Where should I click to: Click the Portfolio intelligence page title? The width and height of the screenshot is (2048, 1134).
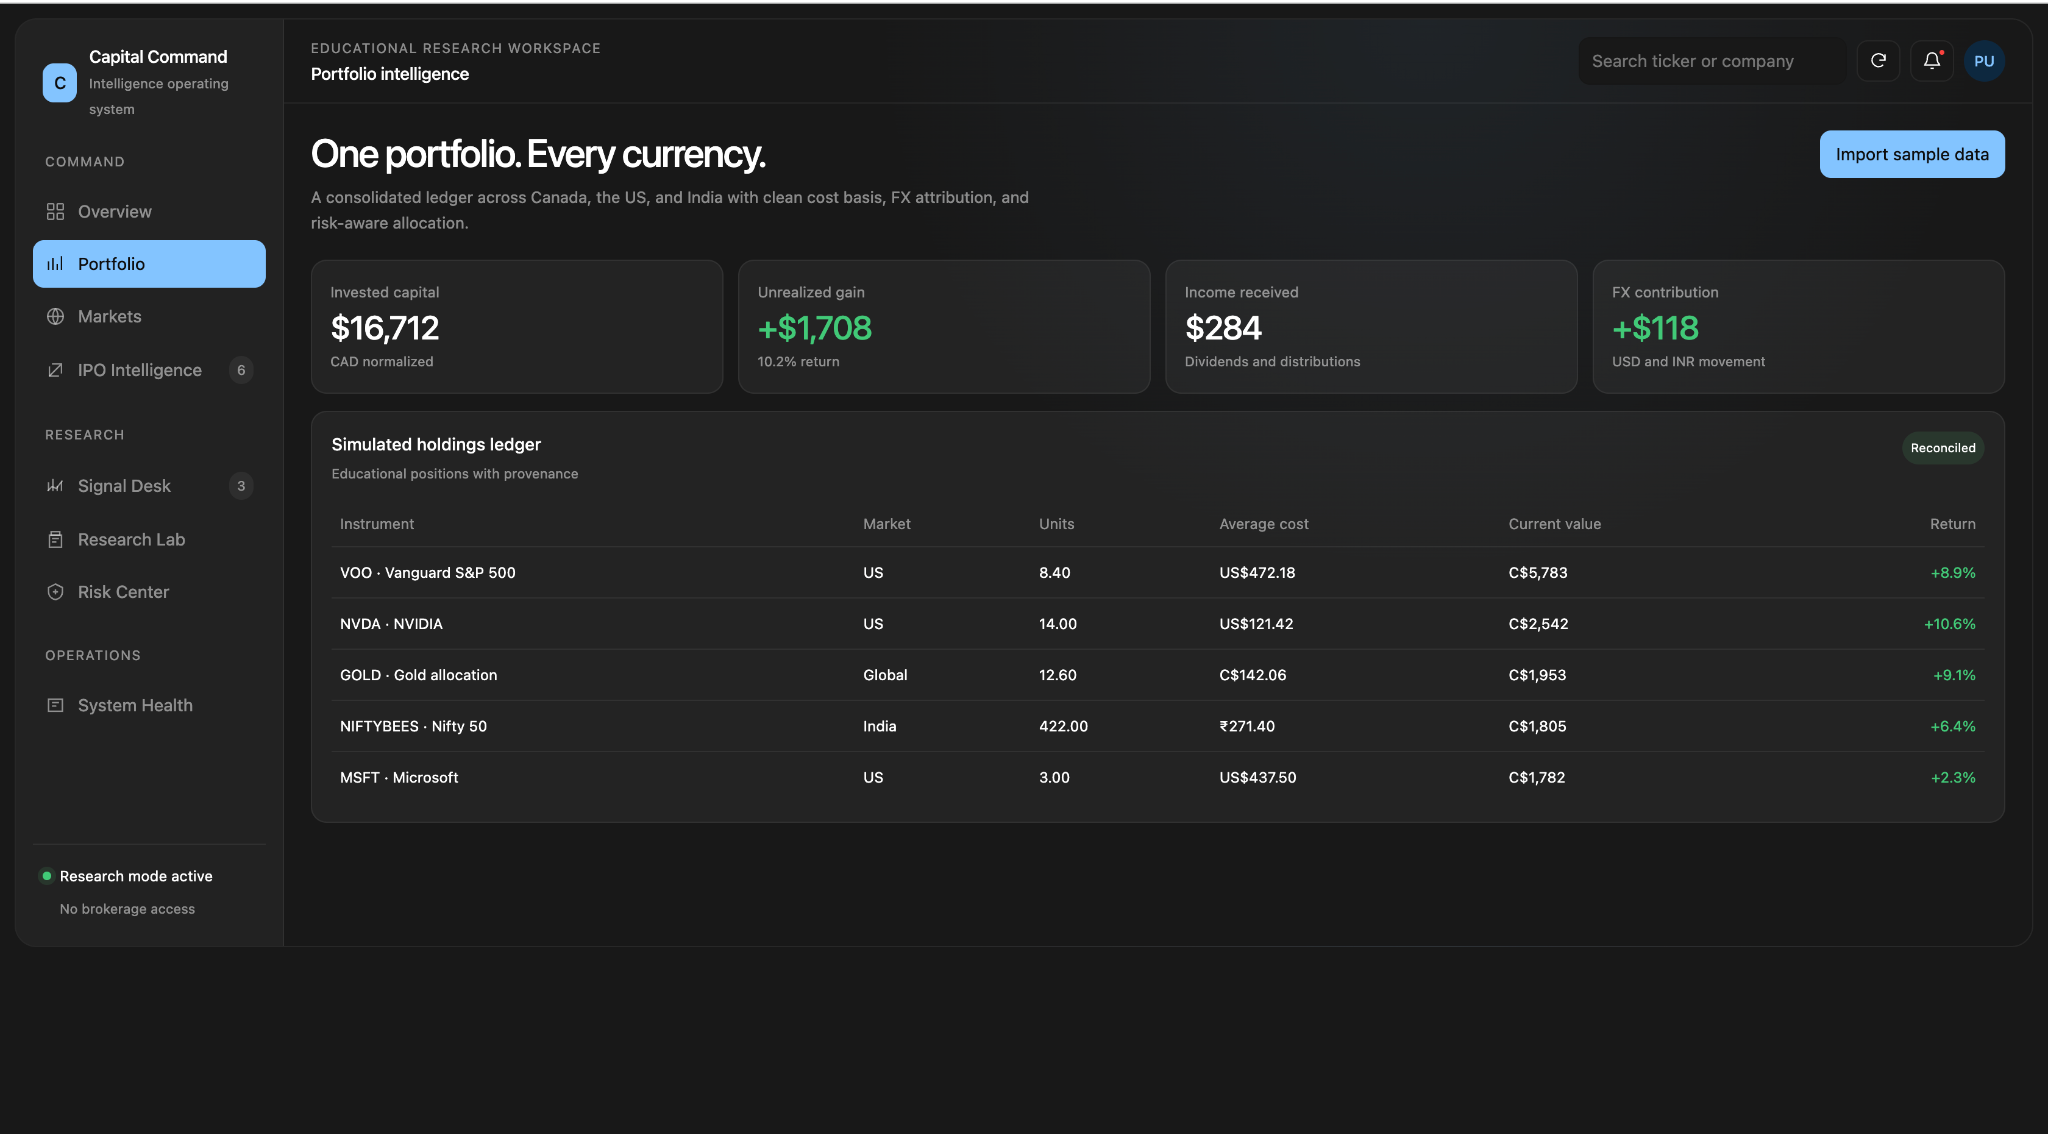[x=390, y=74]
